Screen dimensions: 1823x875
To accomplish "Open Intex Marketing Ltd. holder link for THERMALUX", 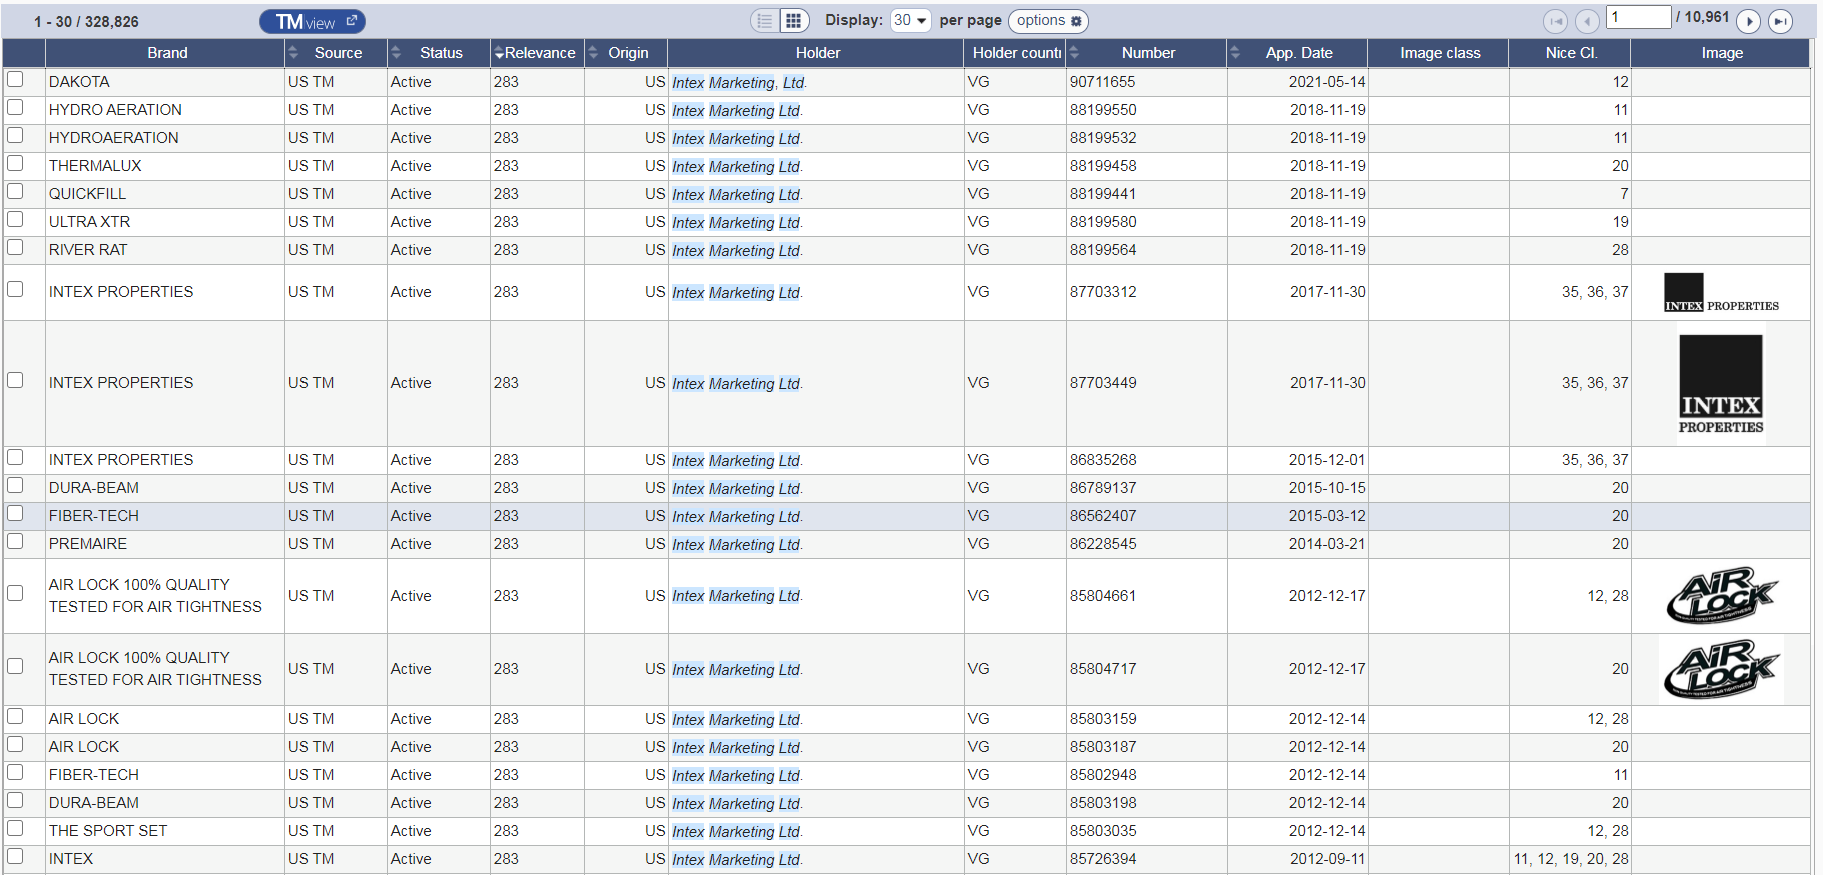I will 737,166.
